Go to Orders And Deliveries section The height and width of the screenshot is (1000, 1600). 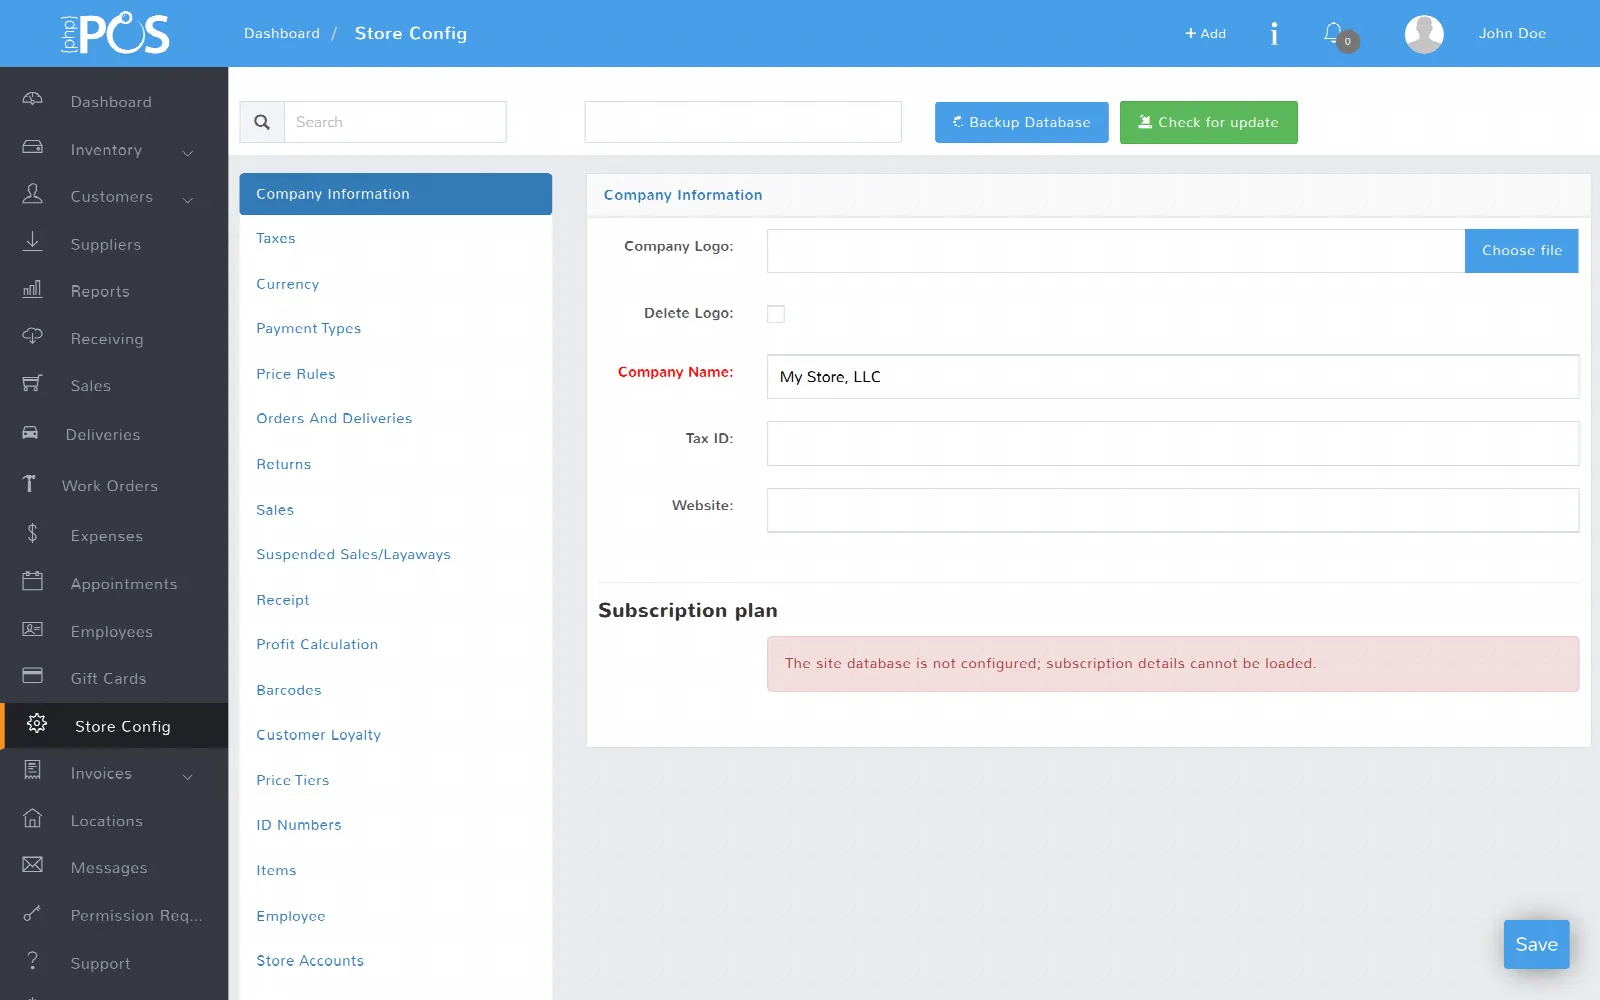(x=334, y=419)
